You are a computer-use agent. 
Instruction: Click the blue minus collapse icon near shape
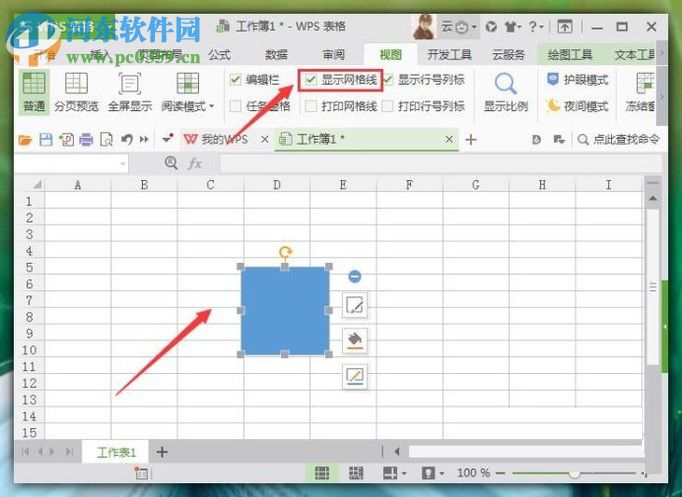tap(355, 277)
